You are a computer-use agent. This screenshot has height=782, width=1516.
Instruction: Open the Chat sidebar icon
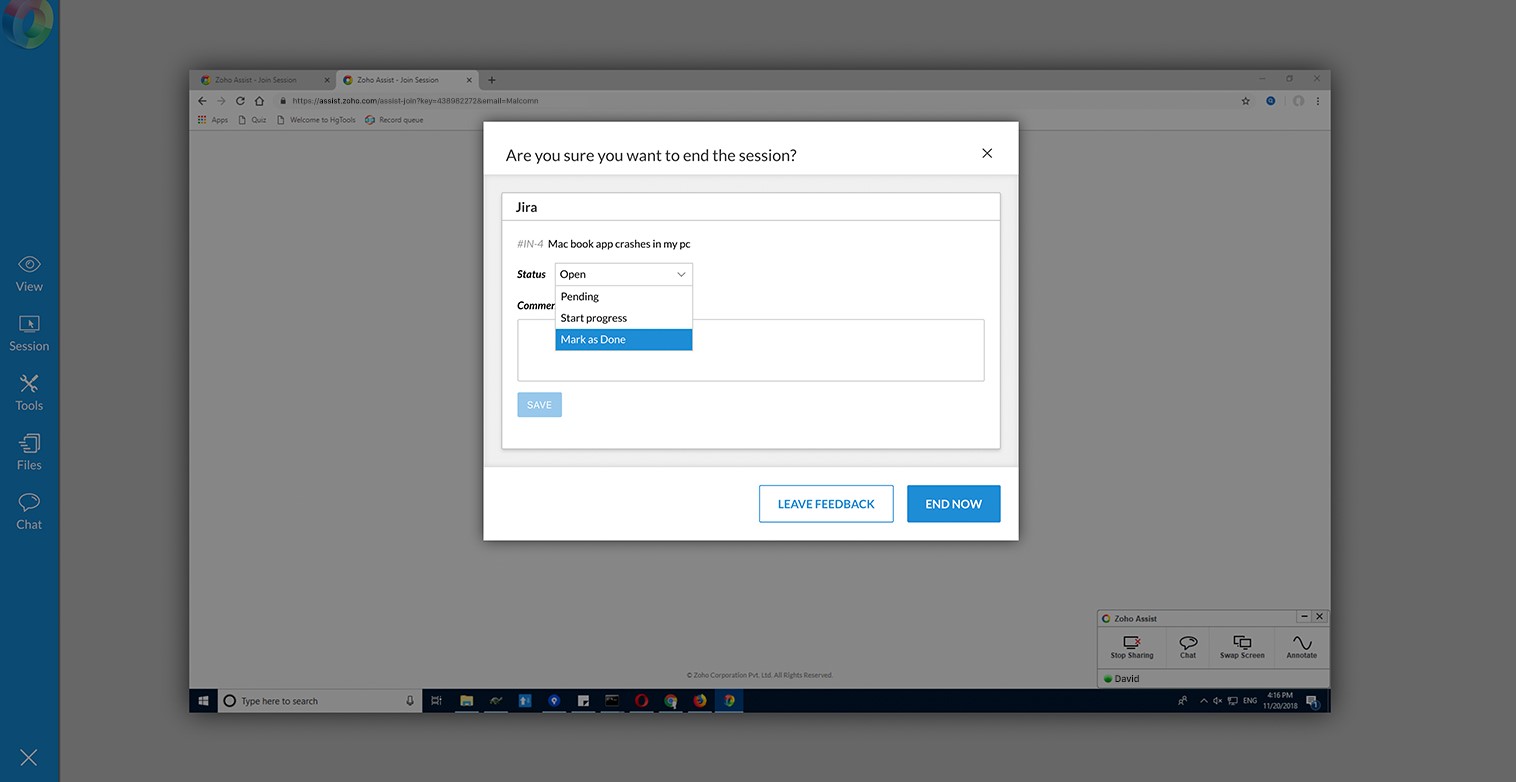(x=29, y=511)
